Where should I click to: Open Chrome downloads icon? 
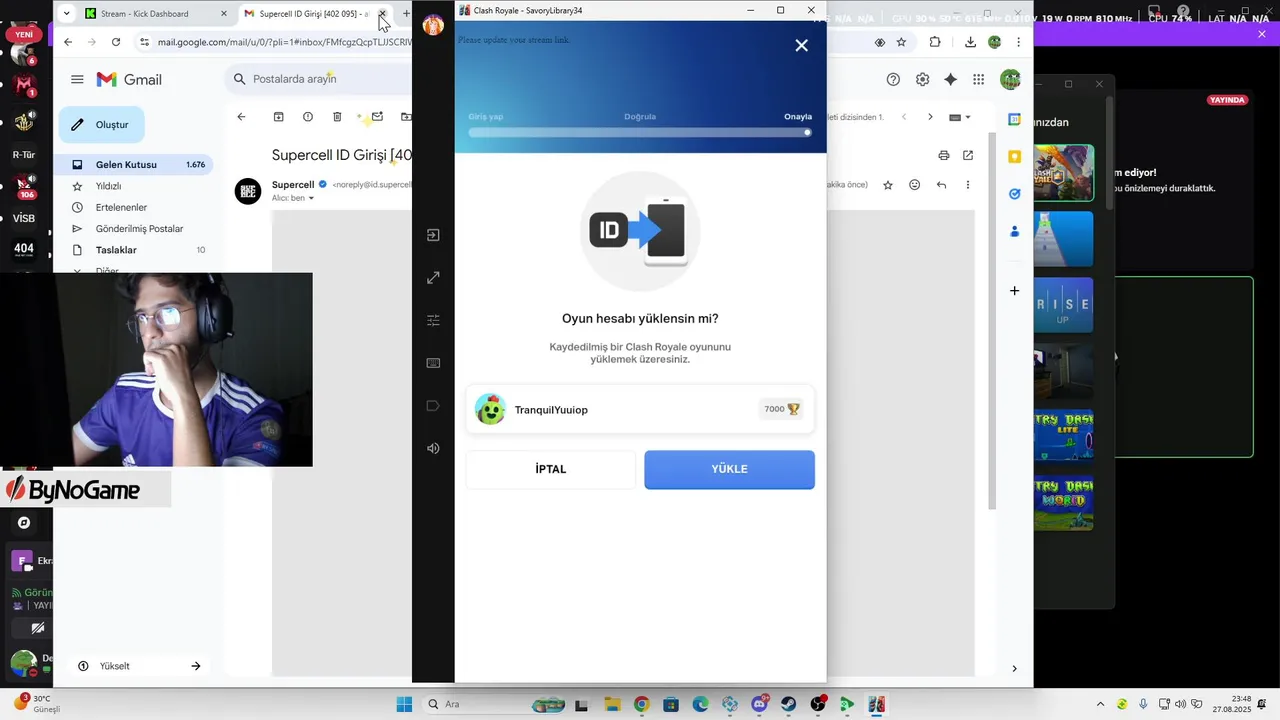[970, 42]
